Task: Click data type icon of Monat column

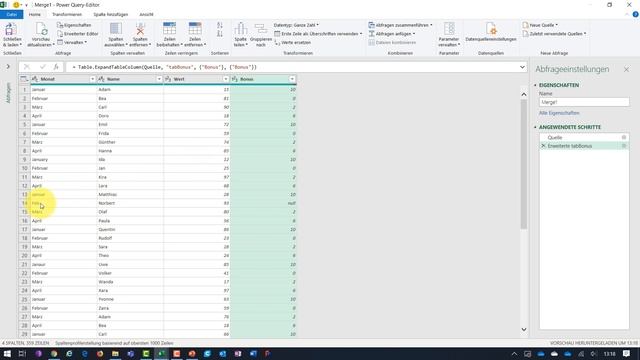Action: [x=35, y=79]
